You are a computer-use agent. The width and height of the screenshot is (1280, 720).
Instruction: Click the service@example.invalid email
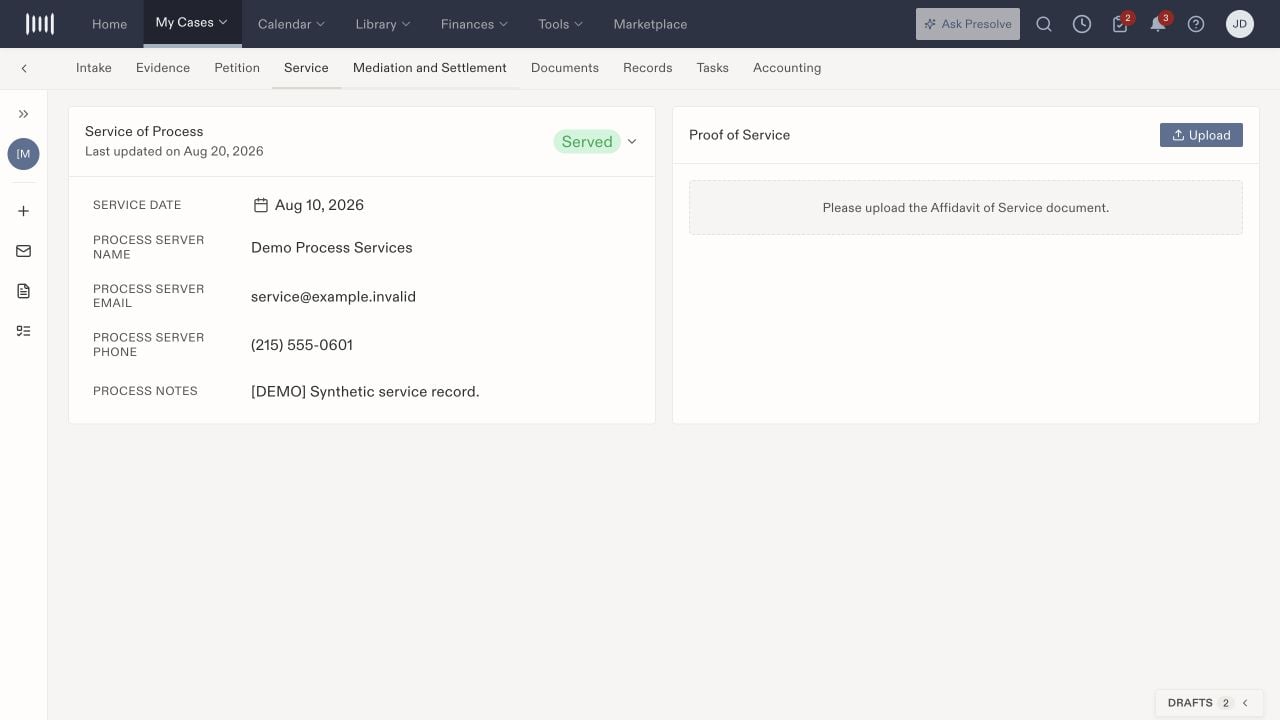click(333, 297)
